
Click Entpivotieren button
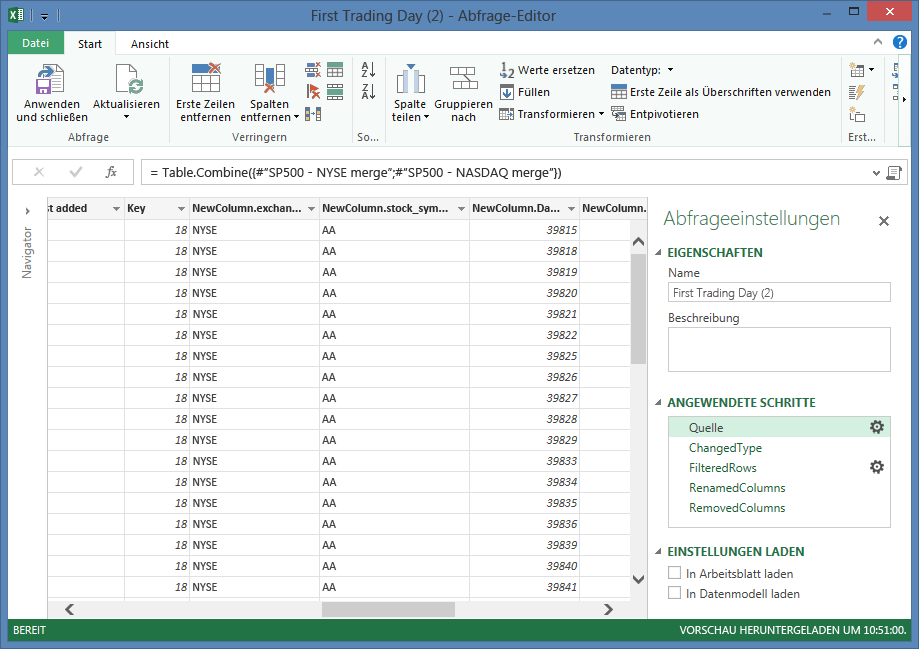[655, 114]
